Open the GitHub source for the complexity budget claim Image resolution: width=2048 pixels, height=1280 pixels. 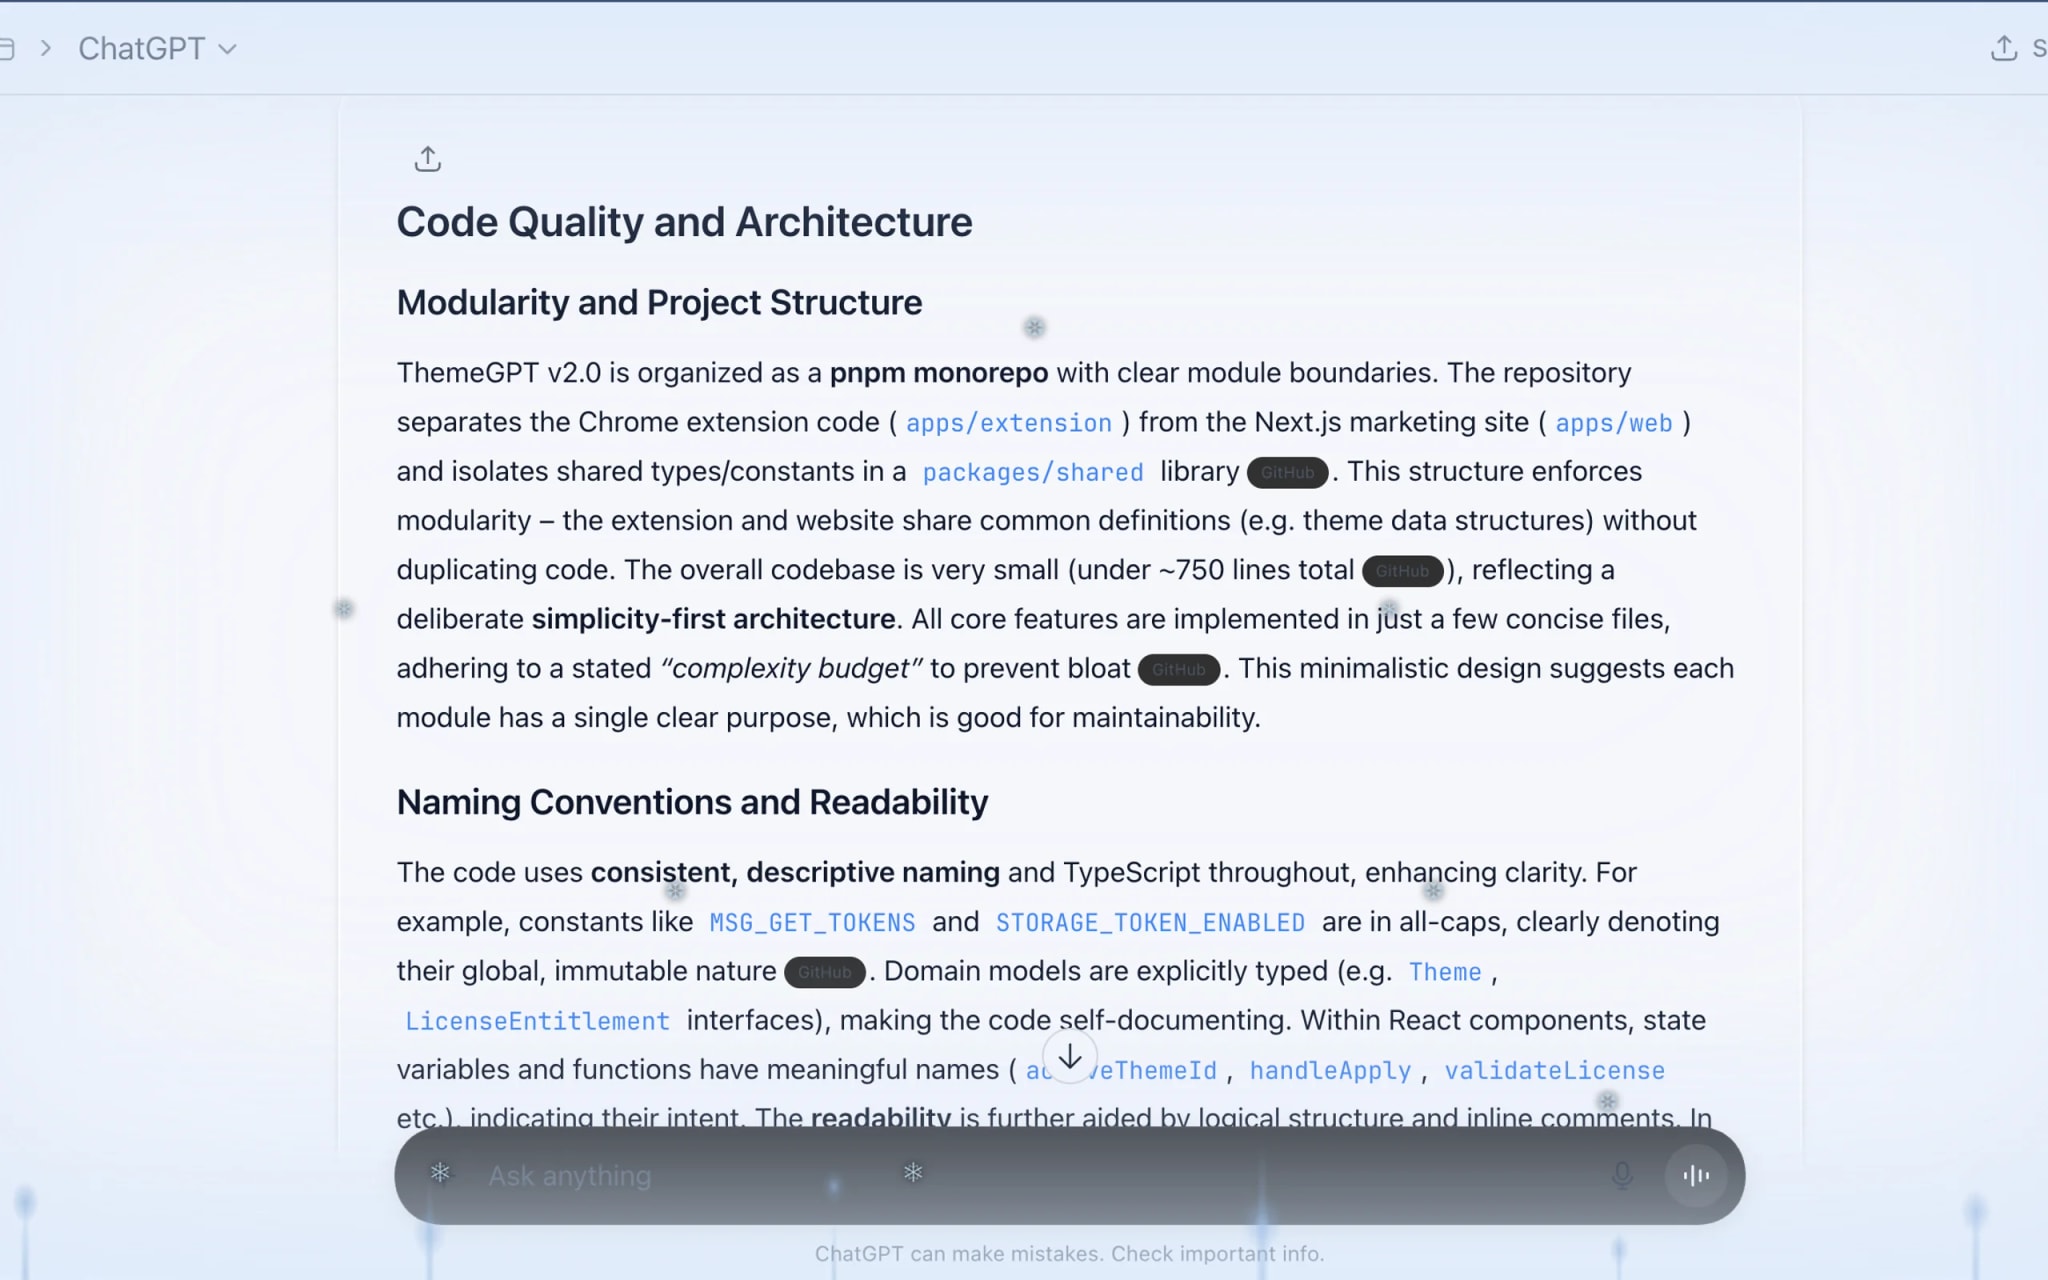[x=1180, y=669]
